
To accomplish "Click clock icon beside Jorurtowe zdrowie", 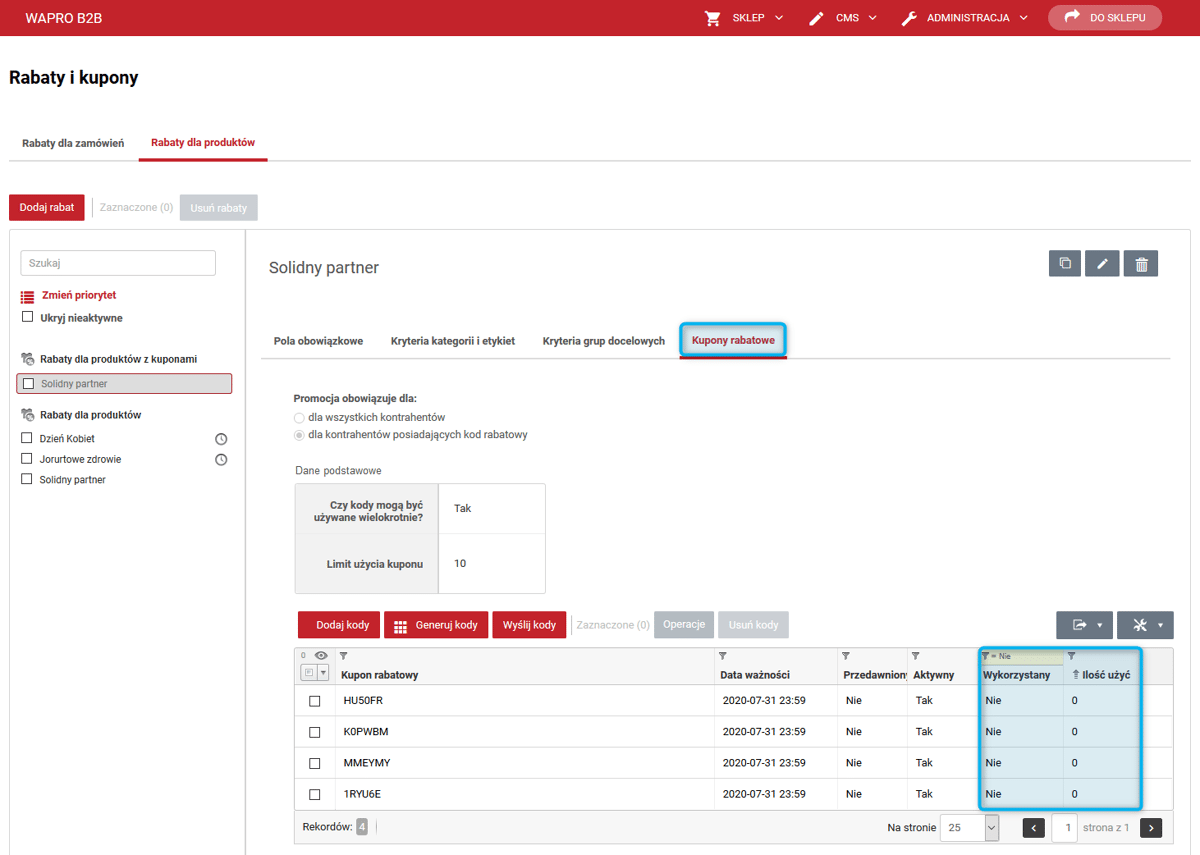I will point(221,460).
